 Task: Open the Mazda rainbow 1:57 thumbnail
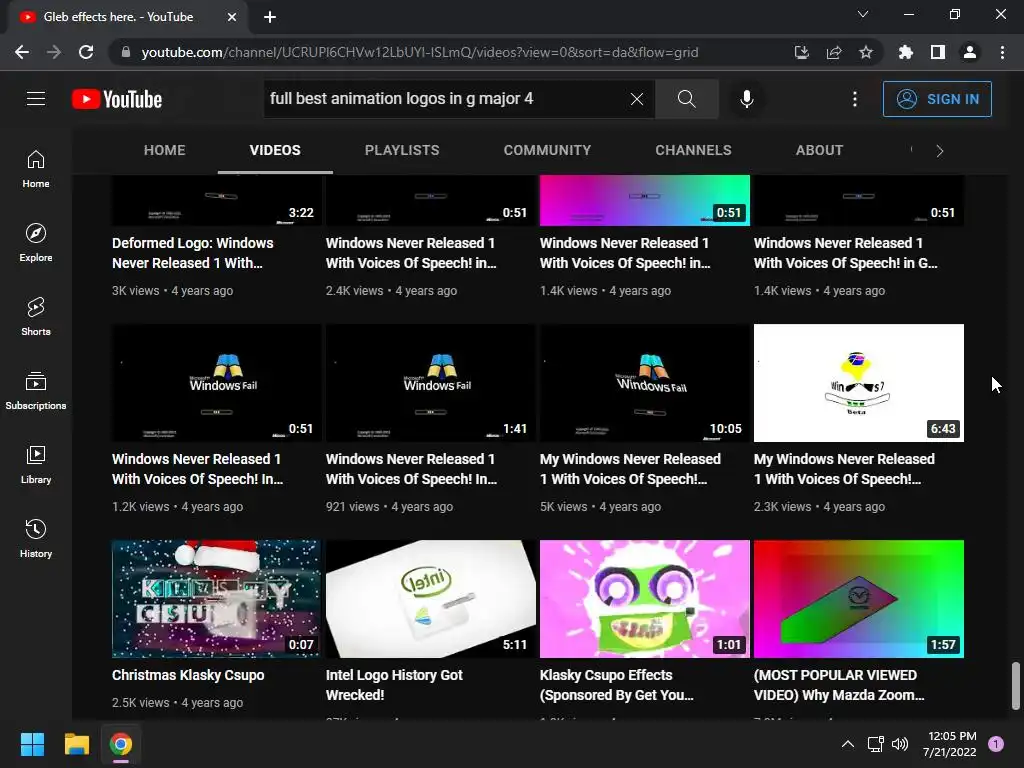tap(859, 599)
